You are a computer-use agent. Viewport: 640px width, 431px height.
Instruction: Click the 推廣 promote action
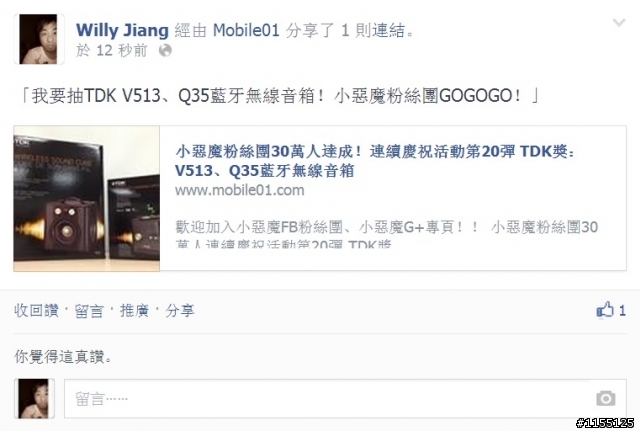pos(134,311)
